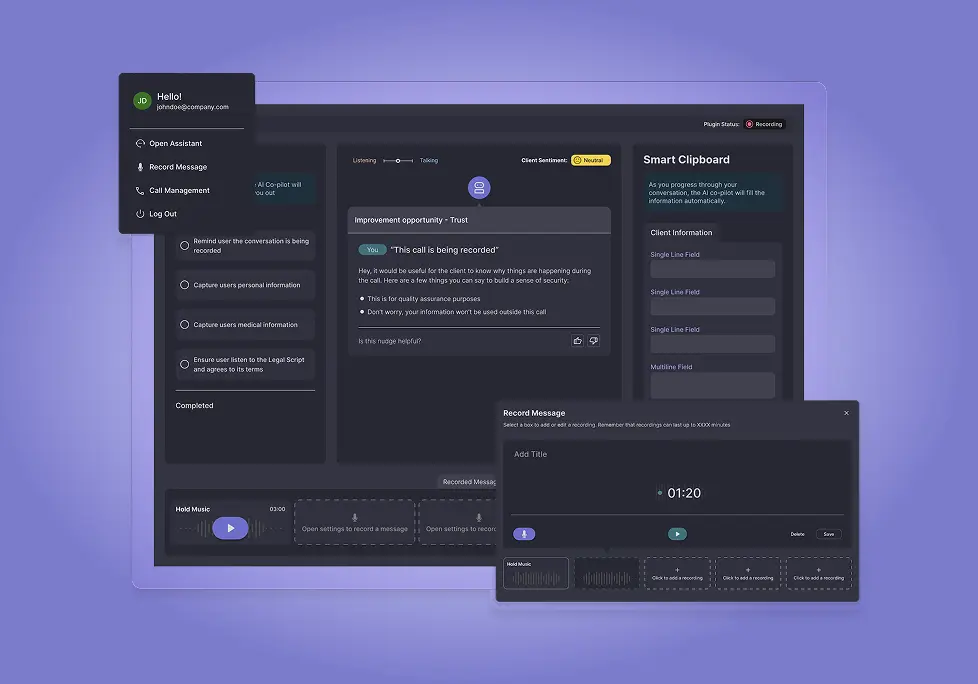This screenshot has width=978, height=684.
Task: Click the thumbs up icon on the nudge
Action: point(578,341)
